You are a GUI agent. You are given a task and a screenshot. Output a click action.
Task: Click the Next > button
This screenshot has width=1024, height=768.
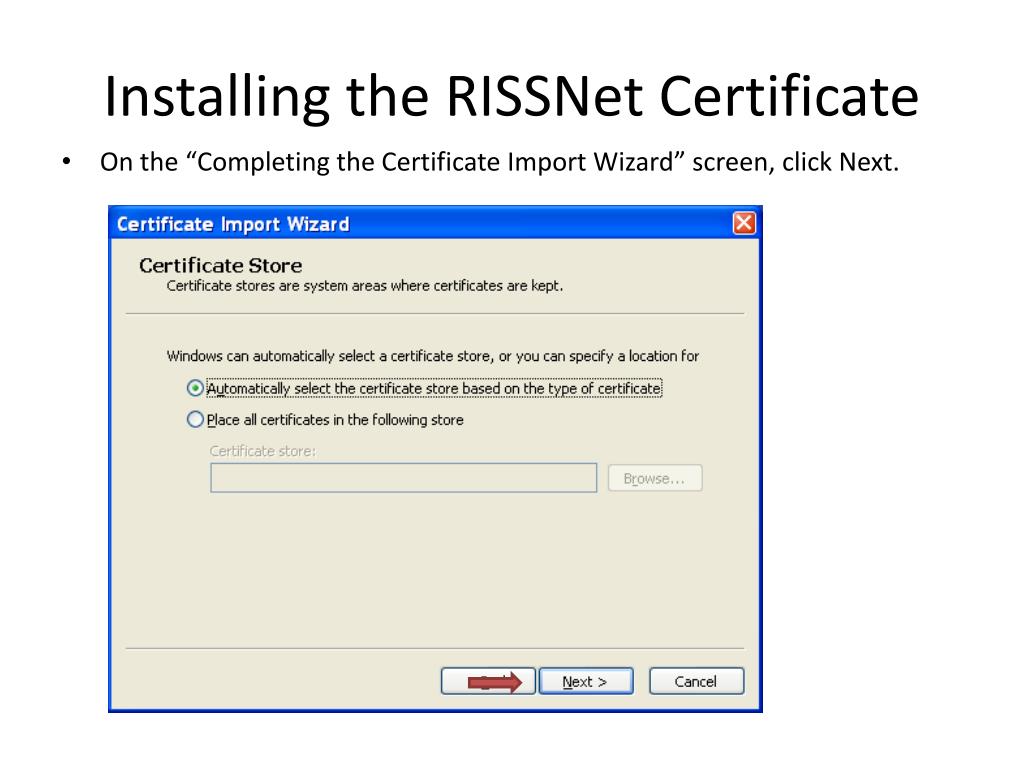tap(586, 681)
